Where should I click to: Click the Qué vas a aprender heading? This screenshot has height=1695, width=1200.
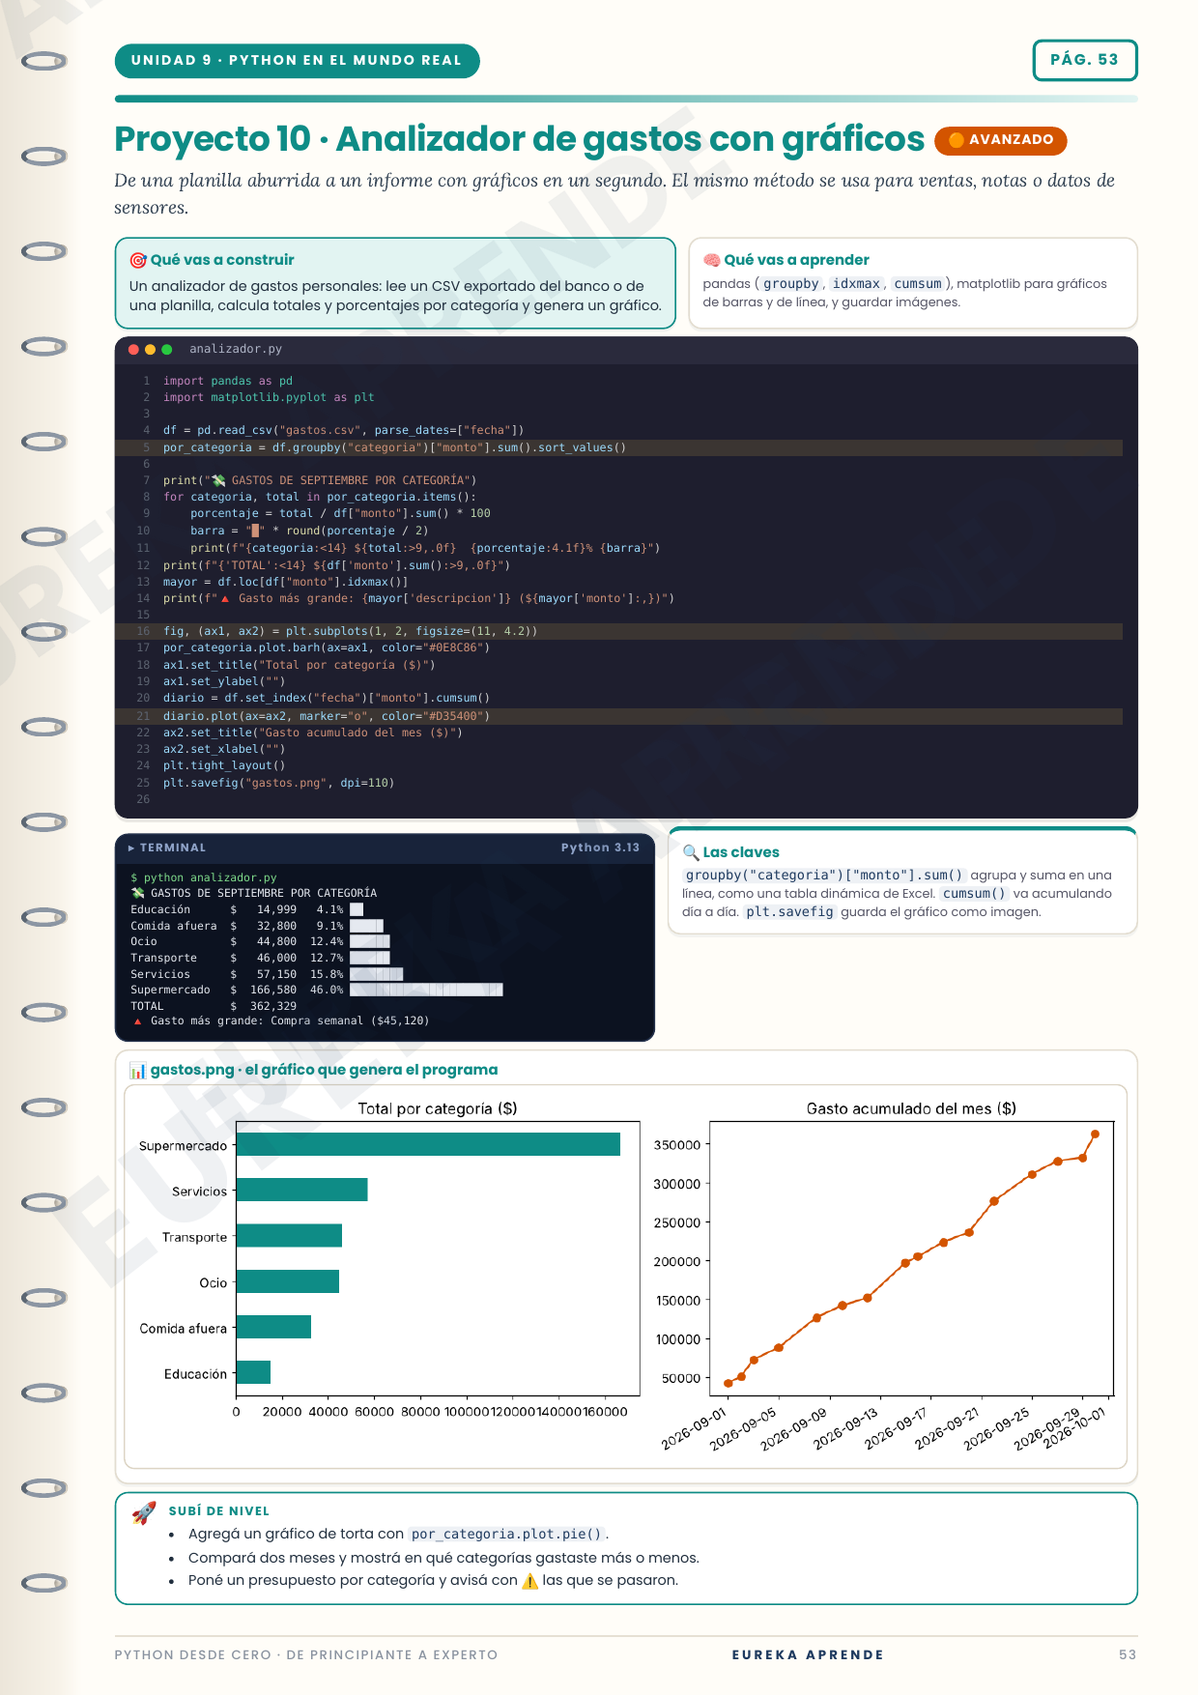pyautogui.click(x=796, y=260)
